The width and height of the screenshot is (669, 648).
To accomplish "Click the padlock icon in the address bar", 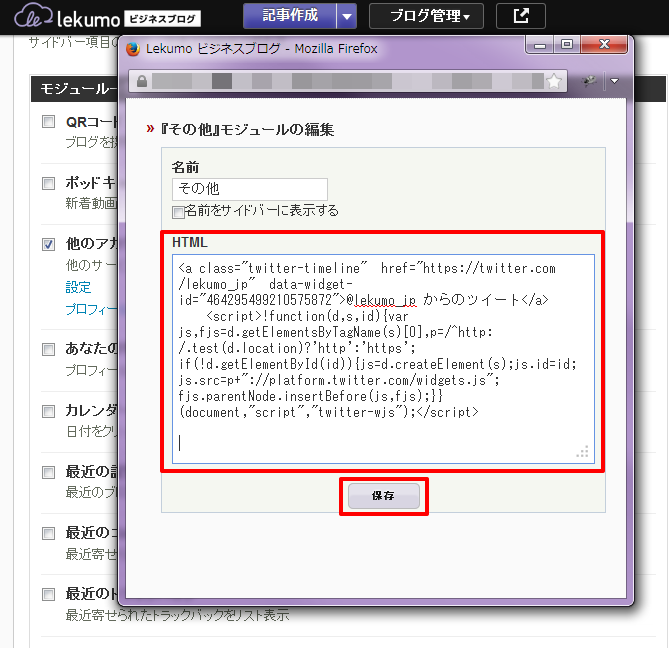I will pos(142,81).
